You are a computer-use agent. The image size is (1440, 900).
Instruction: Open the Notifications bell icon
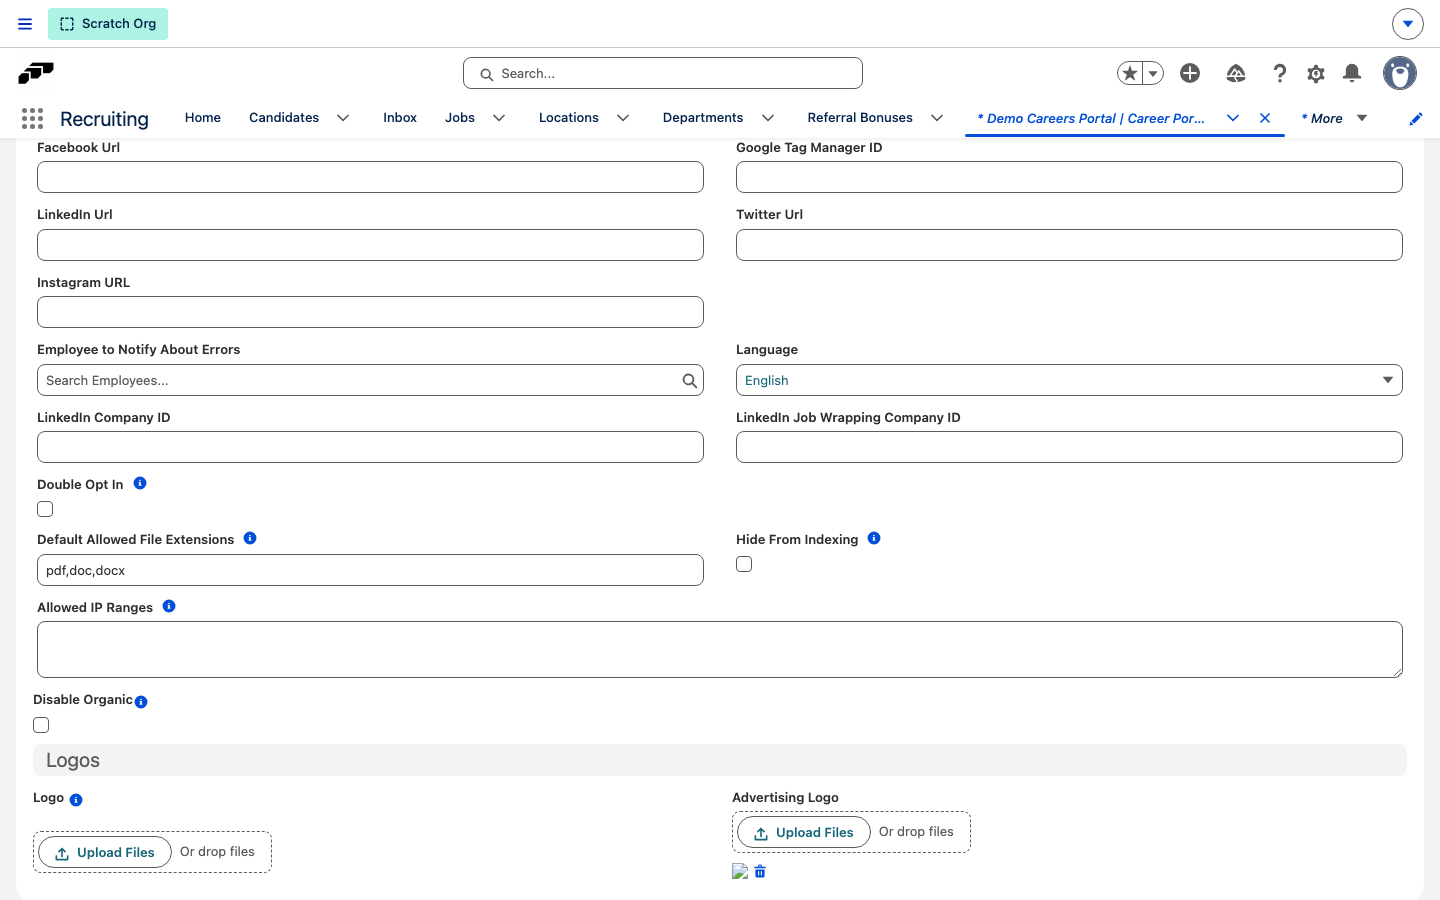pyautogui.click(x=1352, y=73)
